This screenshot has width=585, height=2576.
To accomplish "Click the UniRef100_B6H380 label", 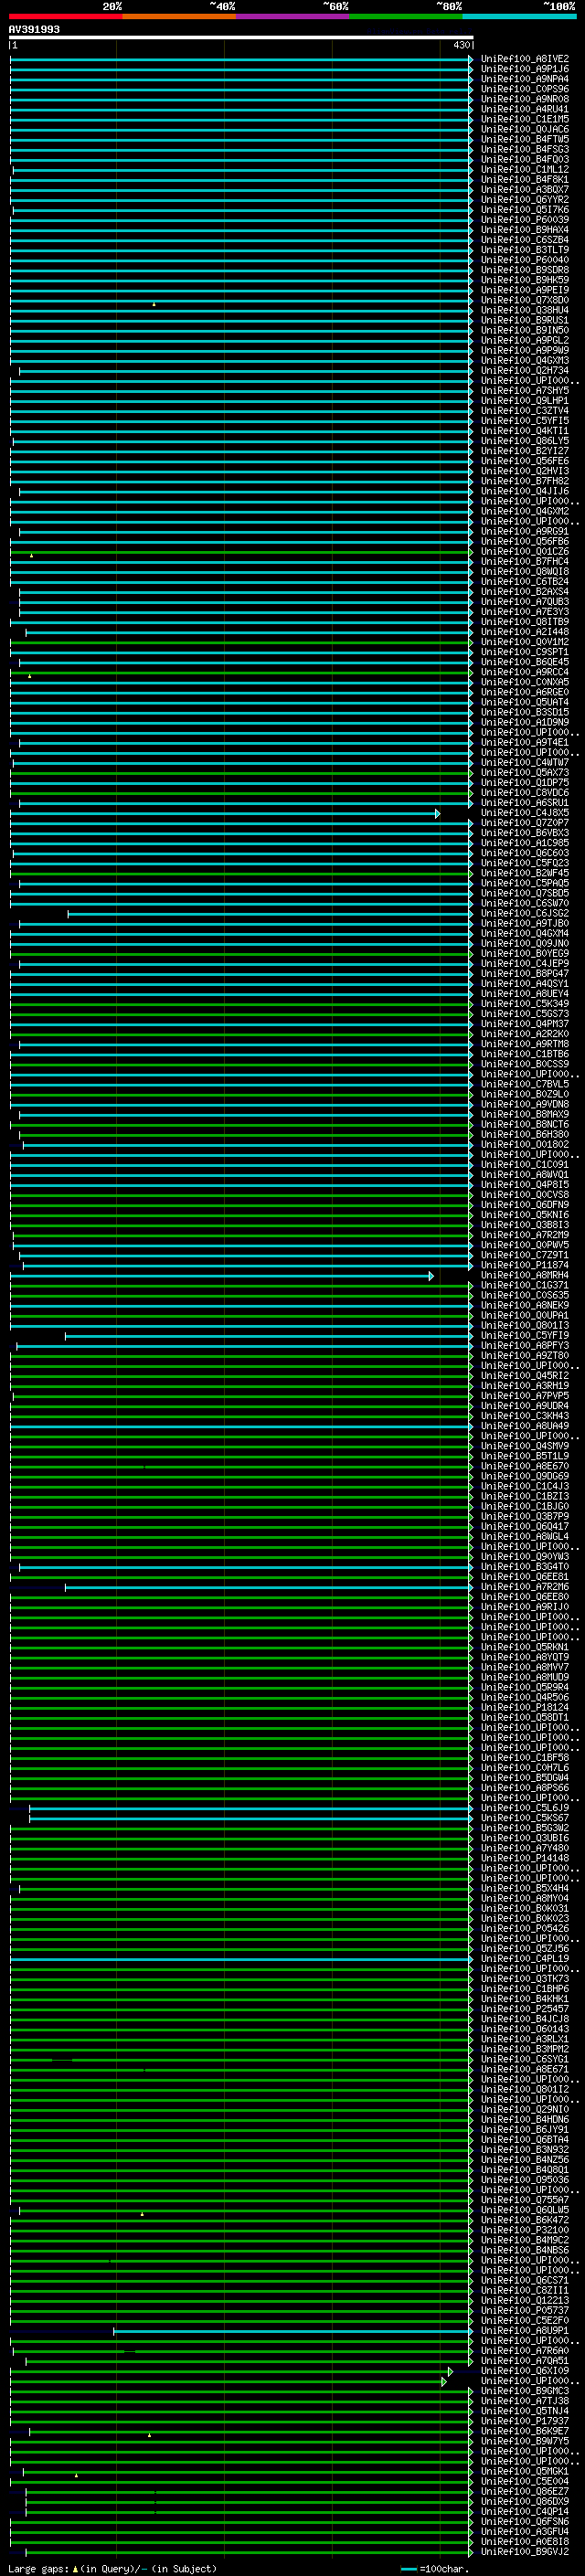I will [524, 1134].
